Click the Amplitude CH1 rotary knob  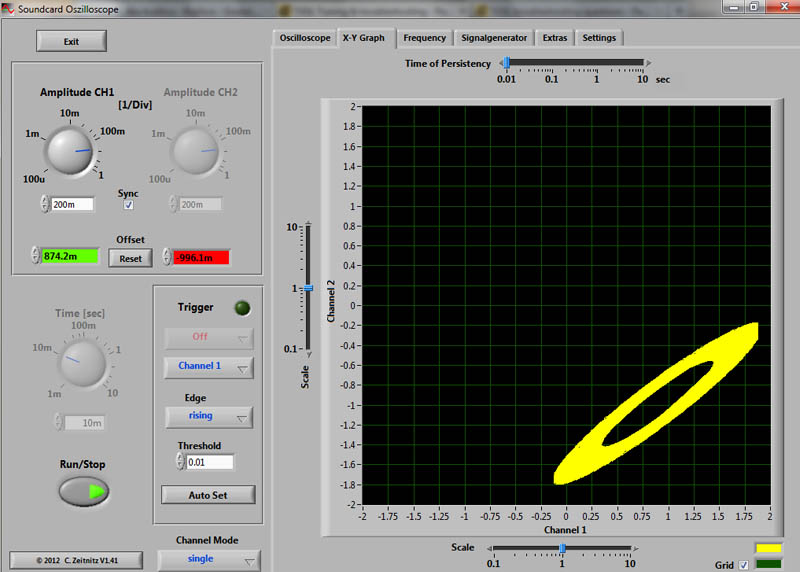click(70, 151)
